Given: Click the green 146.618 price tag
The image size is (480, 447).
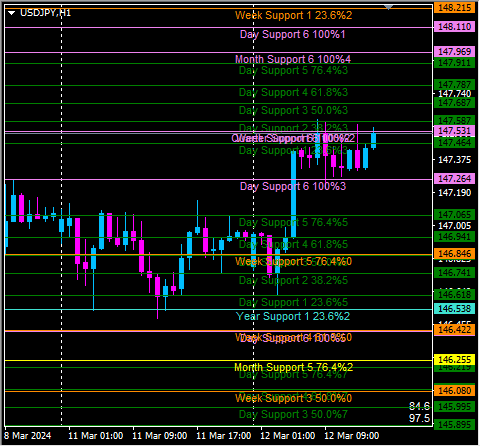Looking at the screenshot, I should 455,295.
